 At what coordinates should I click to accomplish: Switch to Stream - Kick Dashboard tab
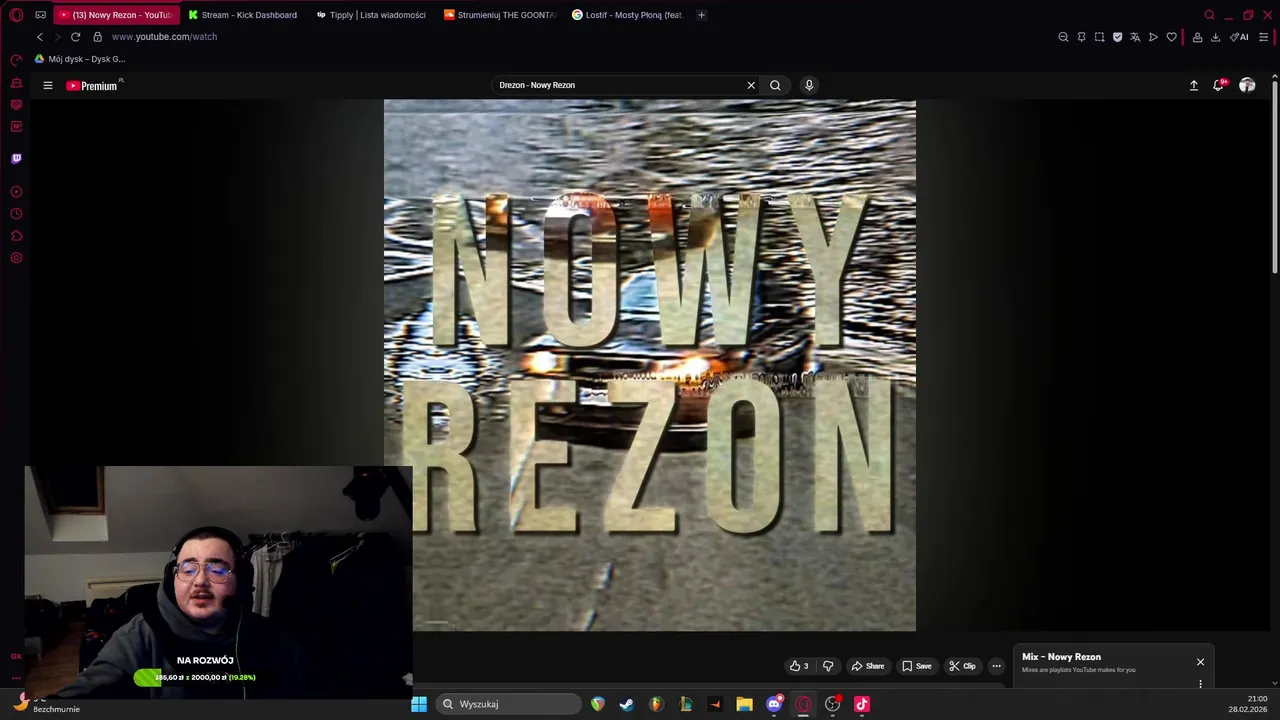[243, 15]
